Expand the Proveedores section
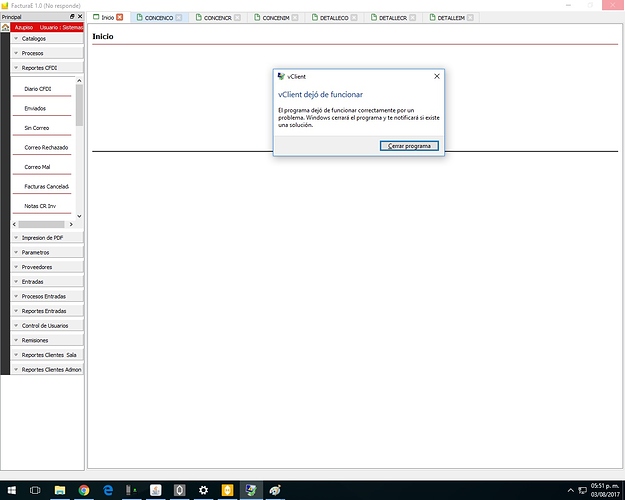The width and height of the screenshot is (625, 500). [x=47, y=267]
